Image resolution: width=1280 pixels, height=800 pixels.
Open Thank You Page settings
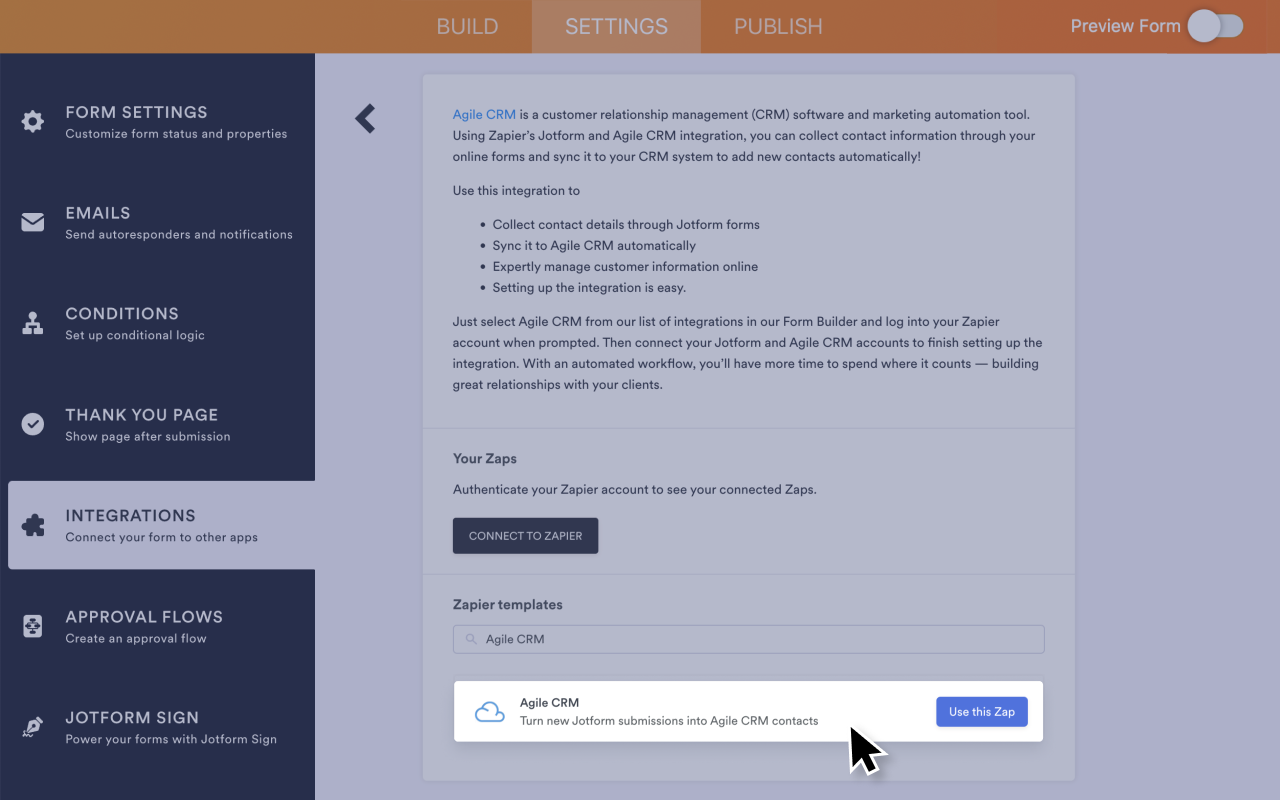pos(157,424)
